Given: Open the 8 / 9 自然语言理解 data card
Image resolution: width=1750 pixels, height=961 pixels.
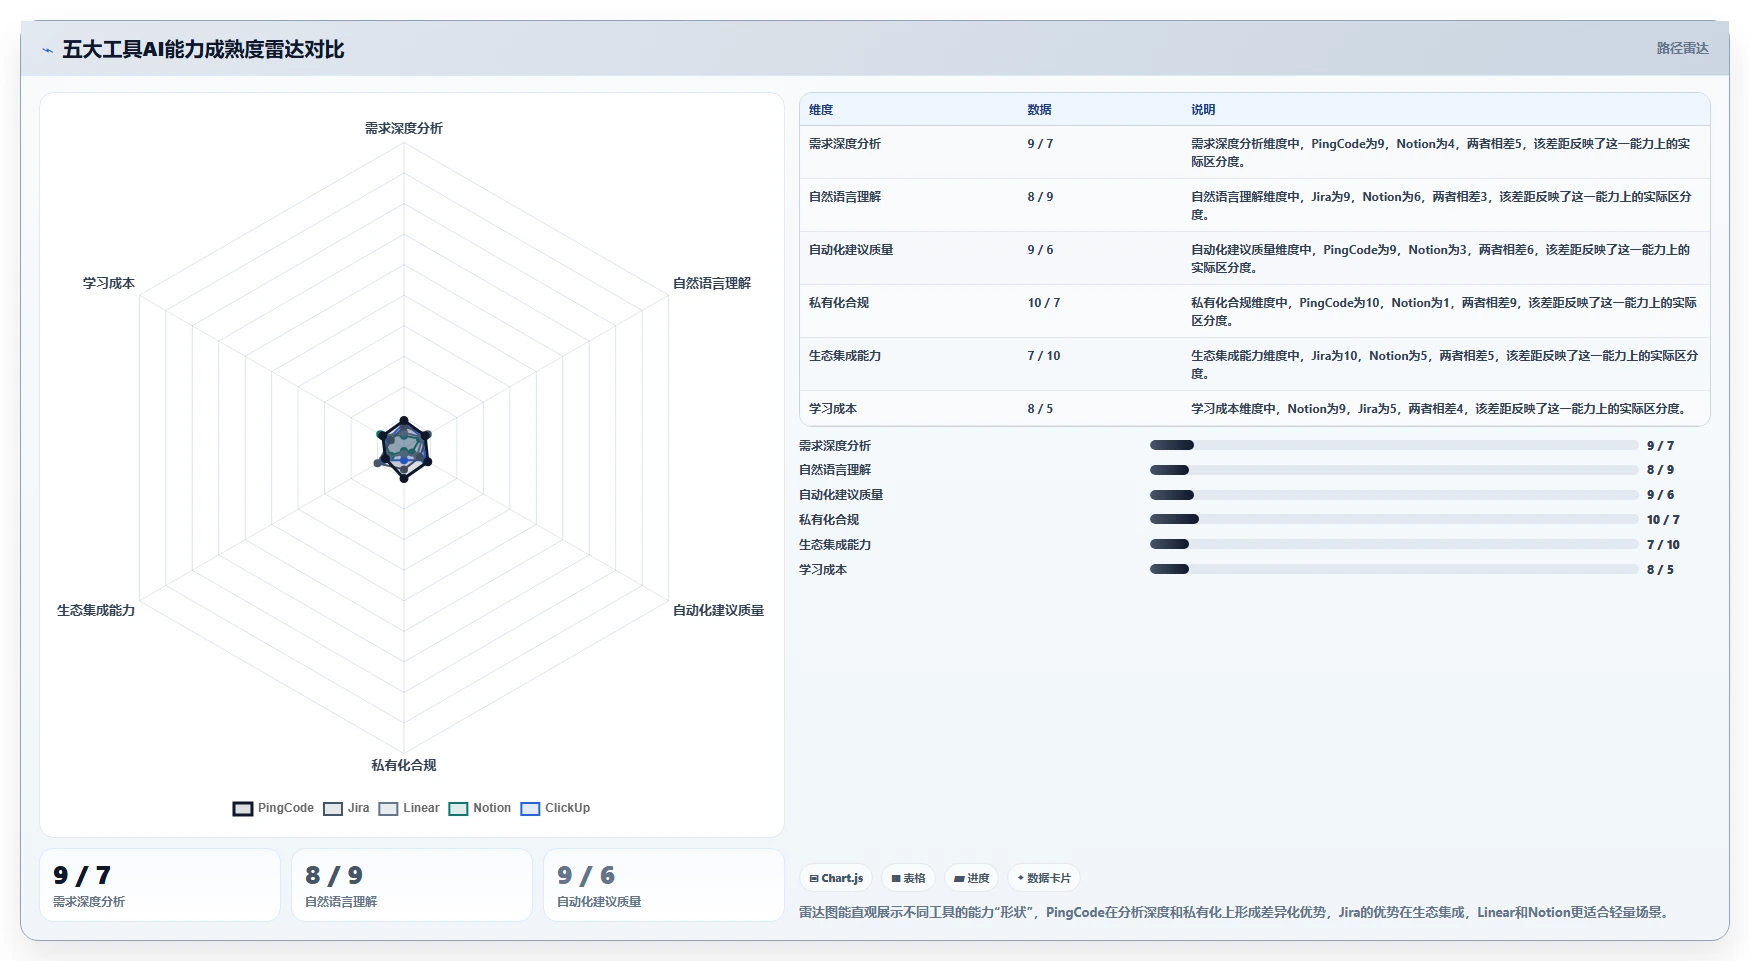Looking at the screenshot, I should [x=412, y=885].
